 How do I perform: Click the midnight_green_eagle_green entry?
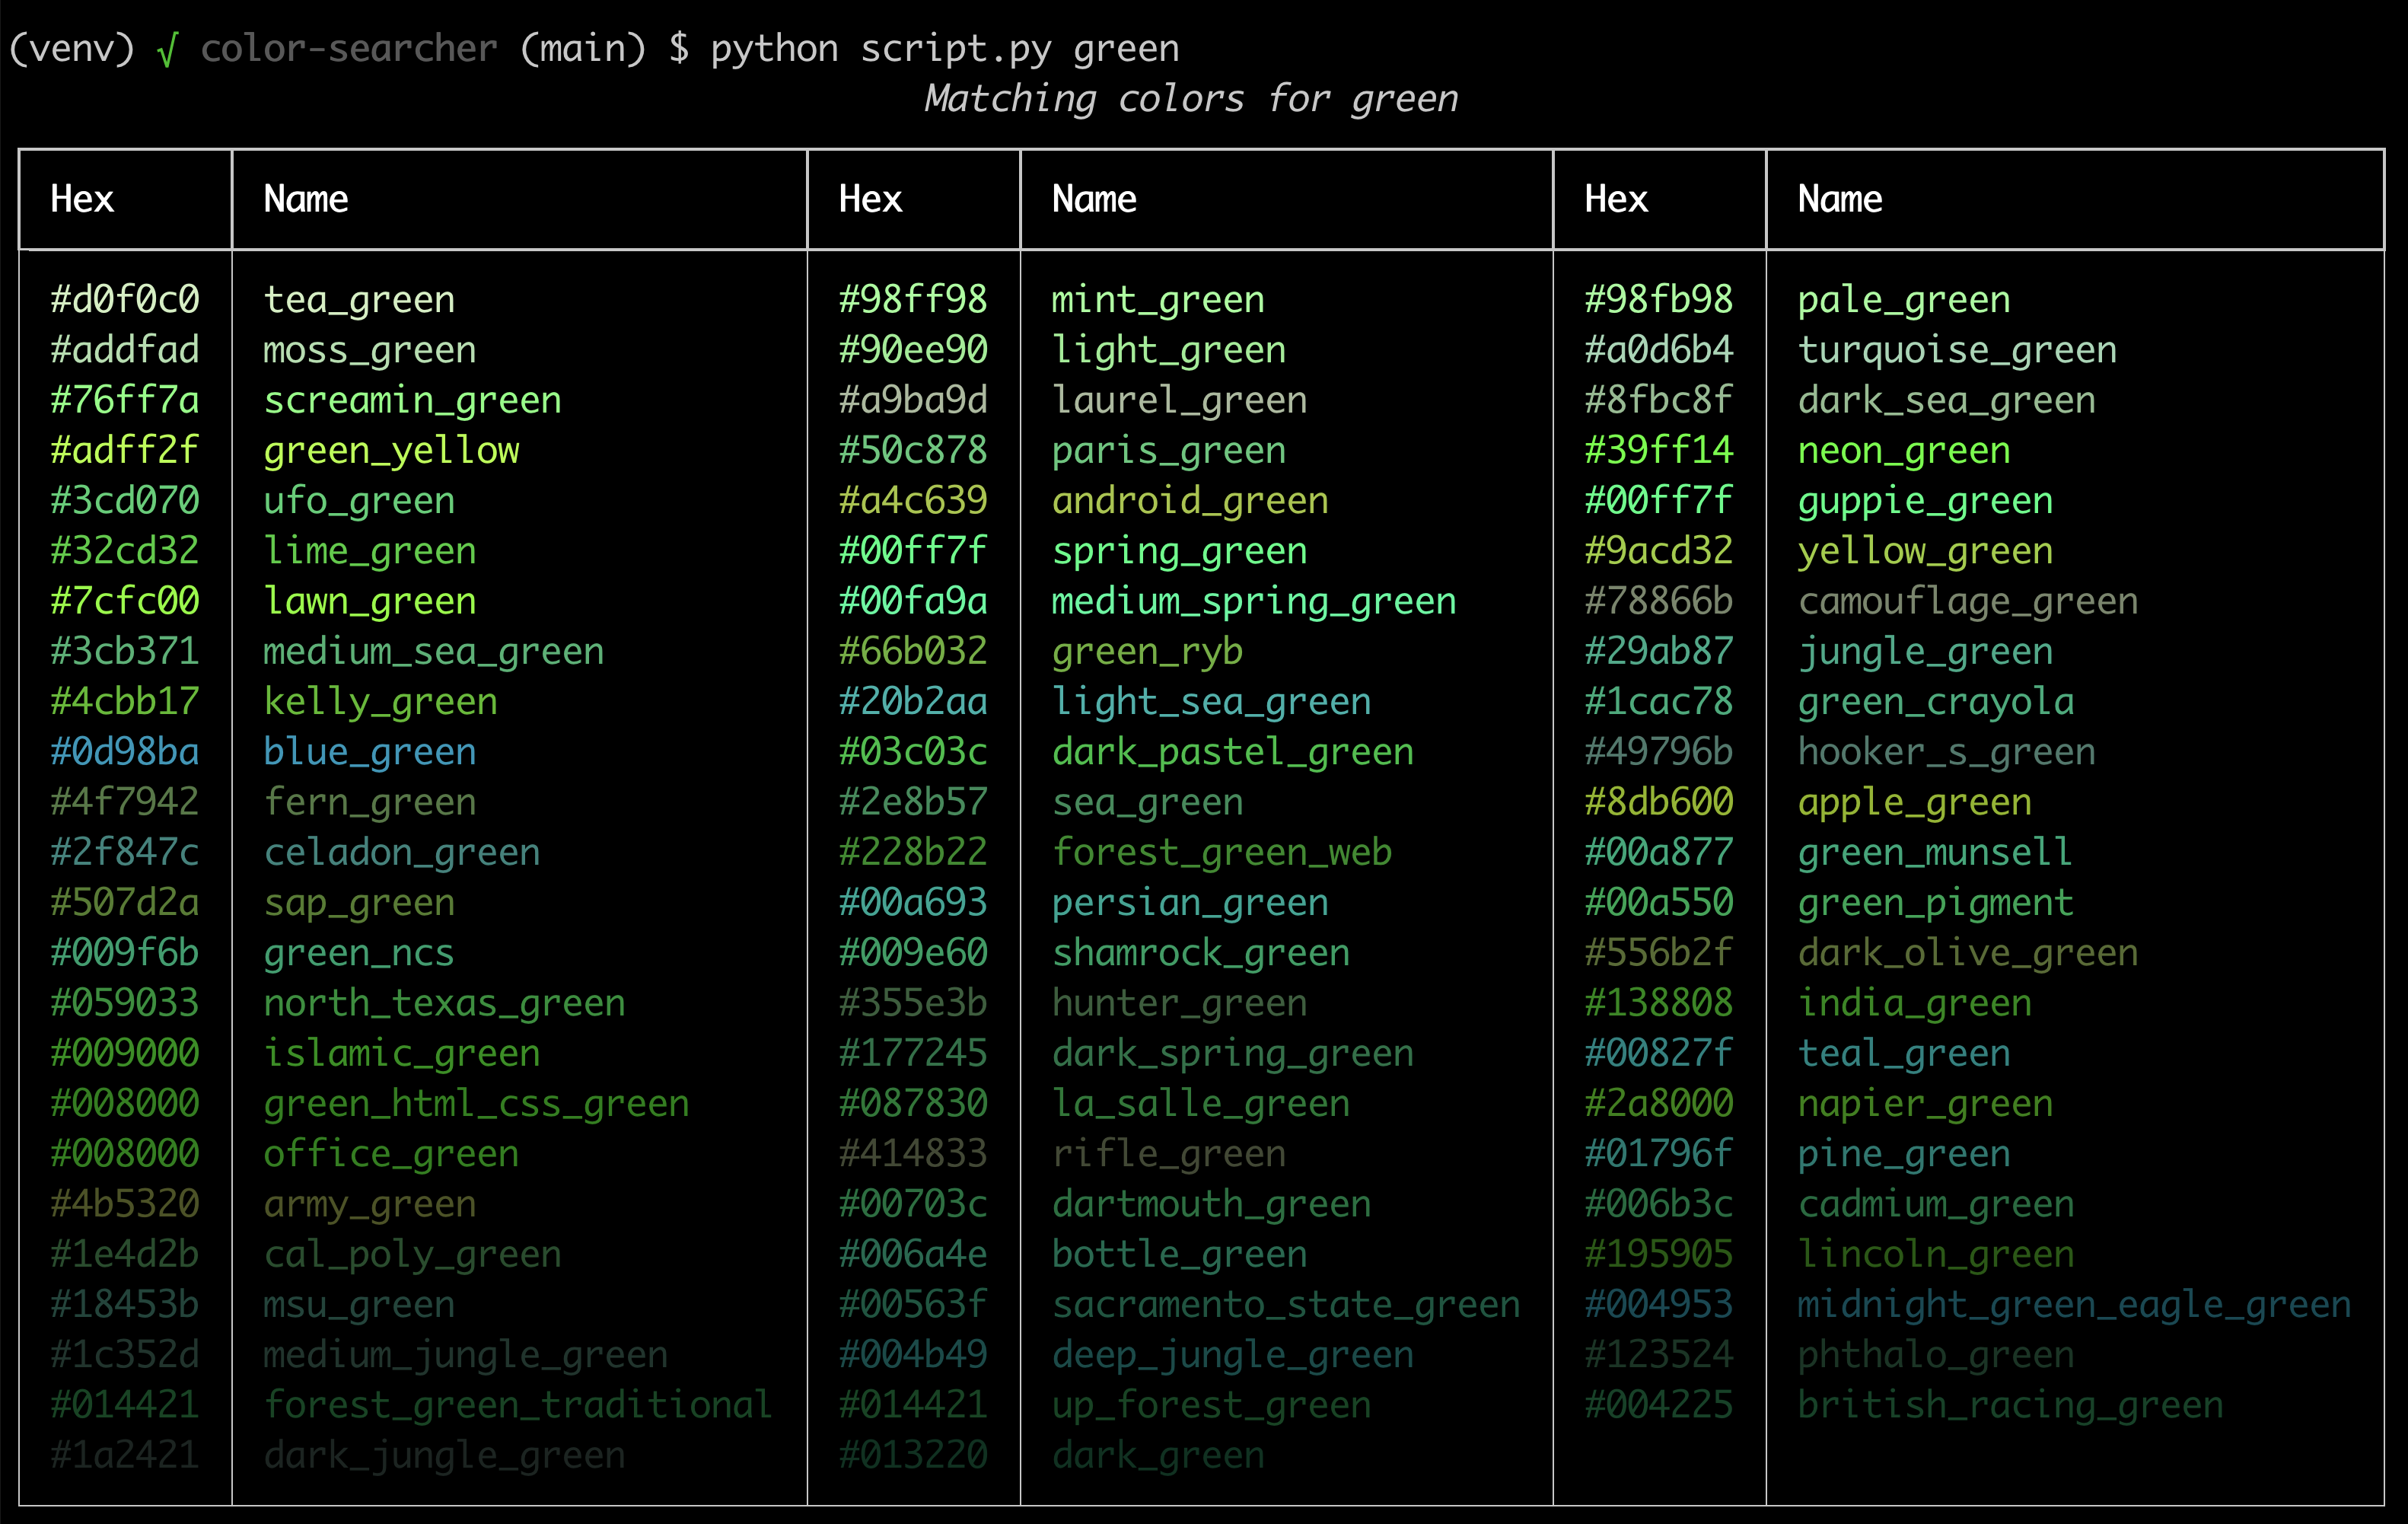click(2074, 1305)
